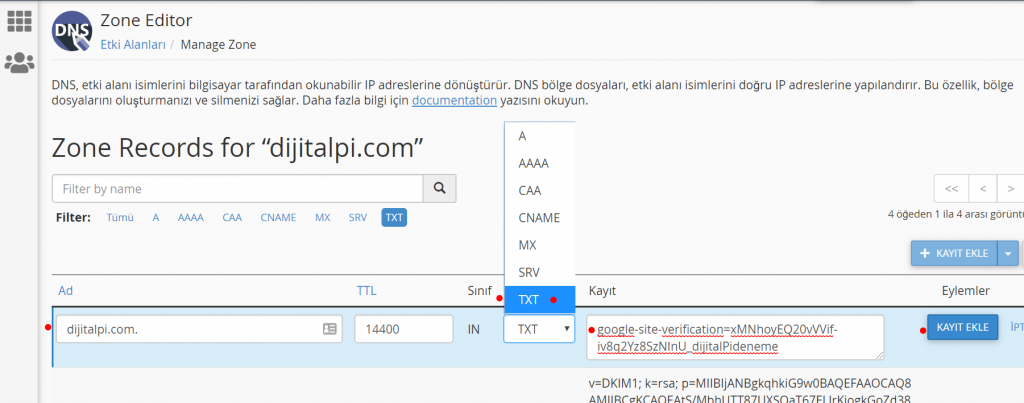Image resolution: width=1024 pixels, height=403 pixels.
Task: Click the Eylemler column header
Action: coord(966,291)
